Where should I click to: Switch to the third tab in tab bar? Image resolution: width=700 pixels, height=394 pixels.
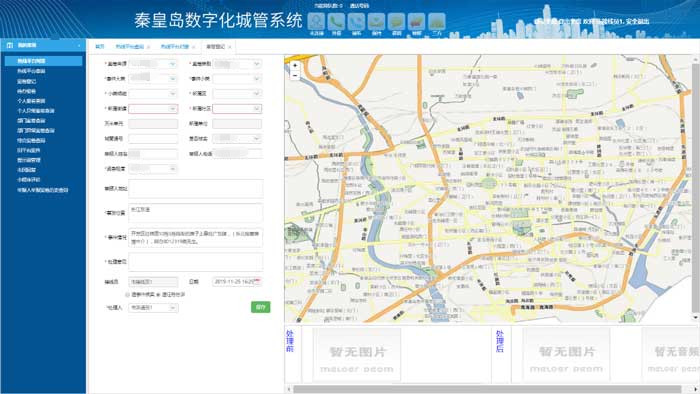pos(175,46)
